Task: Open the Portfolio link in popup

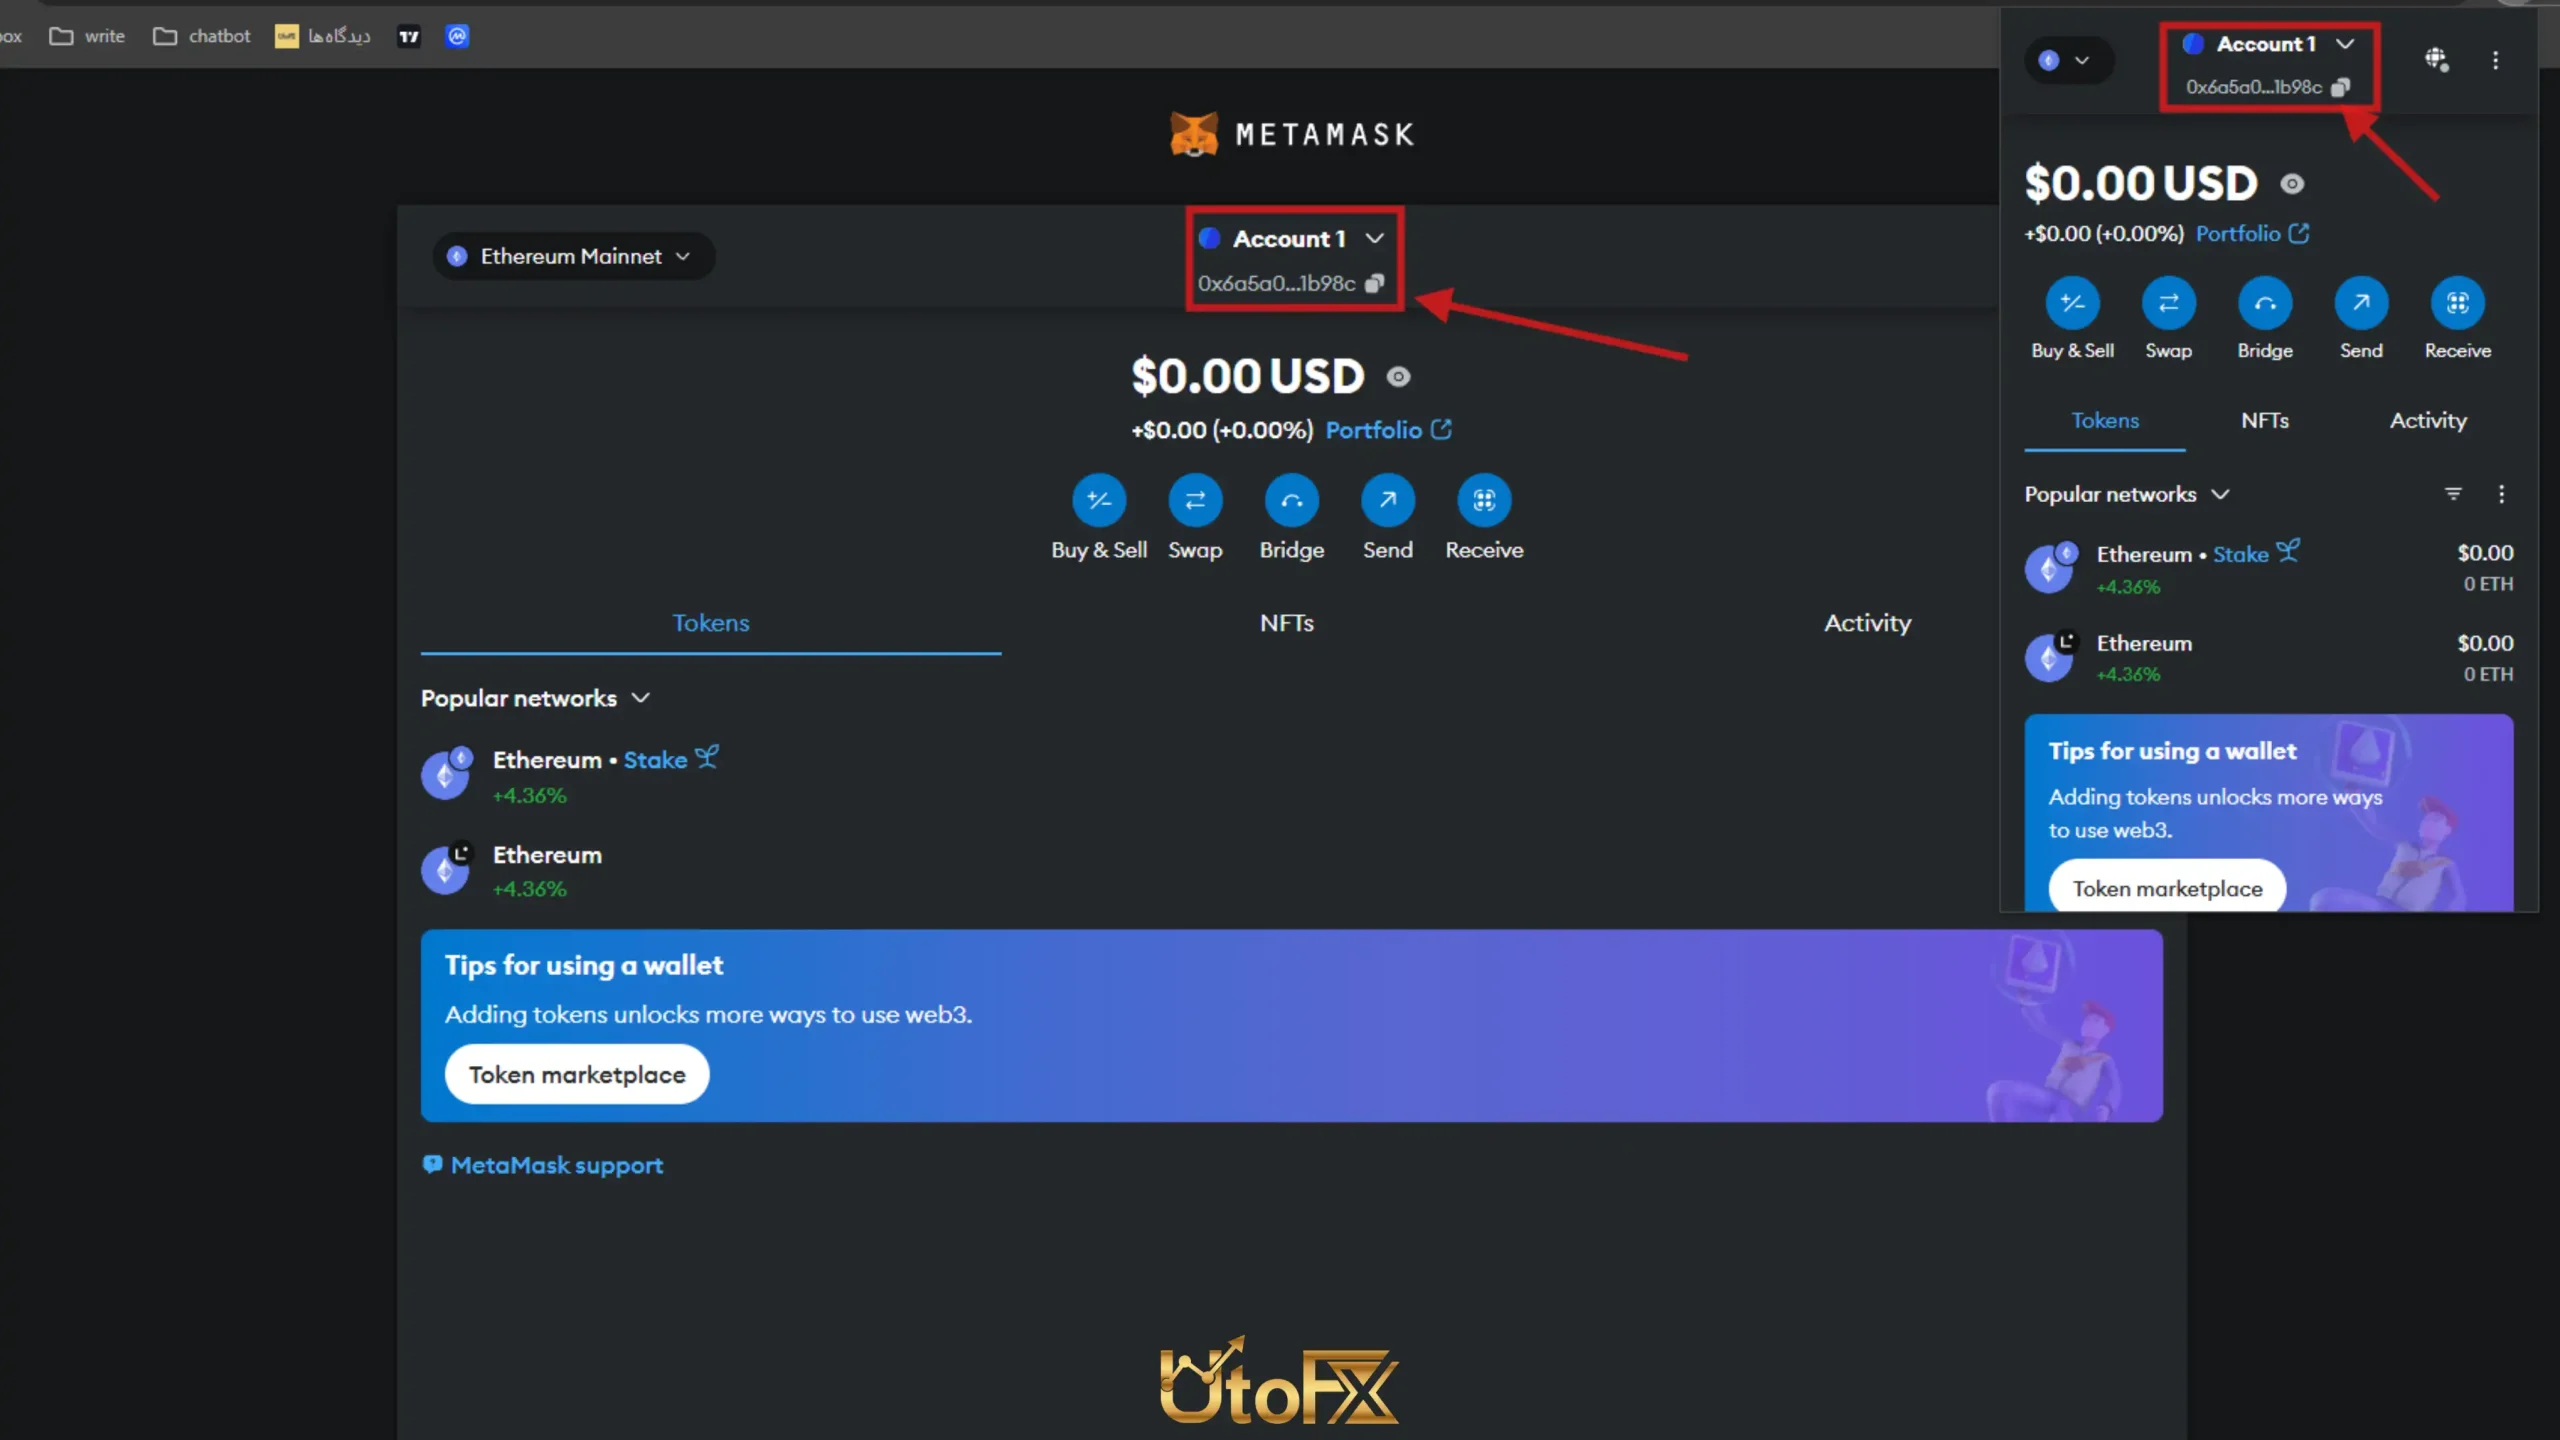Action: click(2252, 234)
